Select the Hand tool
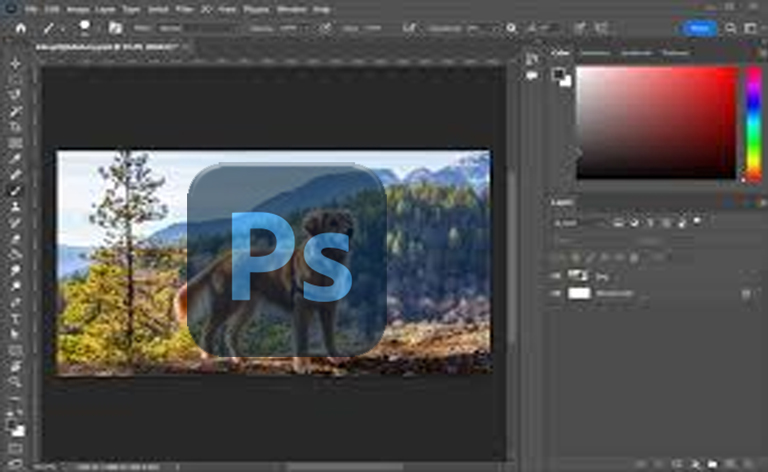Screen dimensions: 768x472 pyautogui.click(x=16, y=366)
